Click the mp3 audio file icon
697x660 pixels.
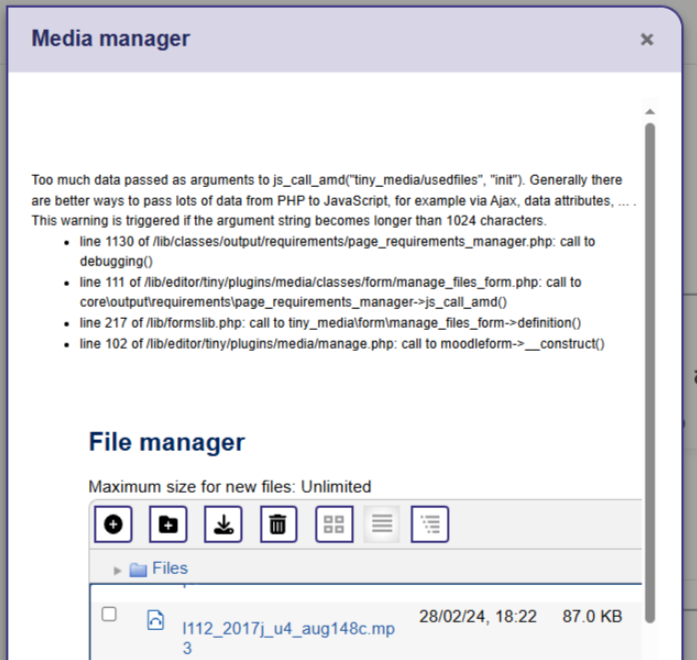pyautogui.click(x=156, y=620)
